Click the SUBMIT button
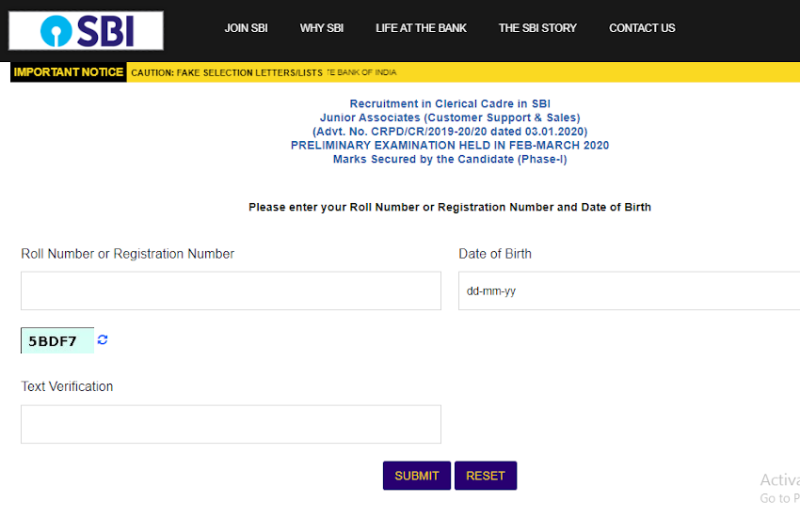The height and width of the screenshot is (517, 800). coord(417,476)
